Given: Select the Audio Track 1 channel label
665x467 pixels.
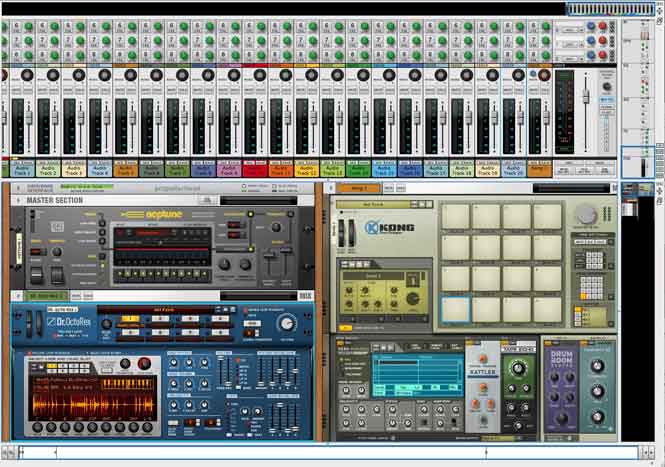Looking at the screenshot, I should [x=21, y=170].
